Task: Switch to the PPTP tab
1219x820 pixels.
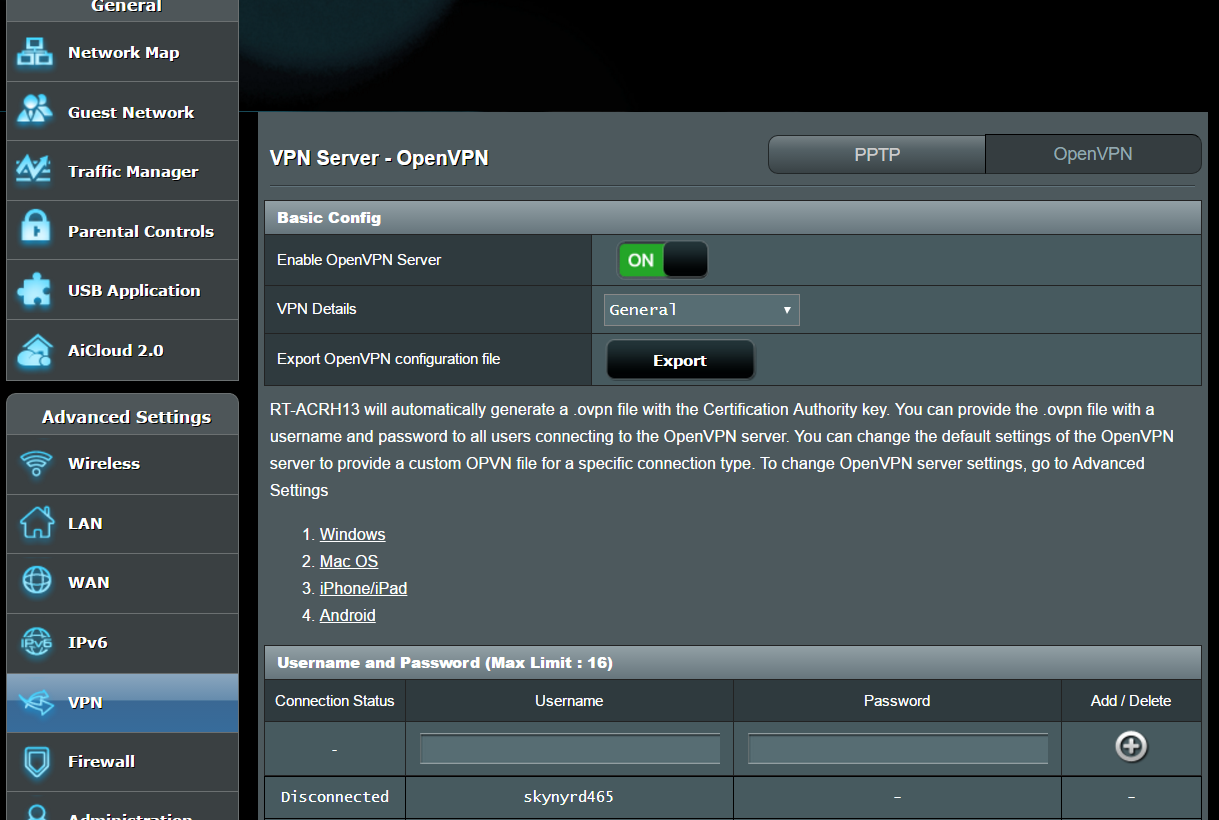Action: tap(877, 154)
